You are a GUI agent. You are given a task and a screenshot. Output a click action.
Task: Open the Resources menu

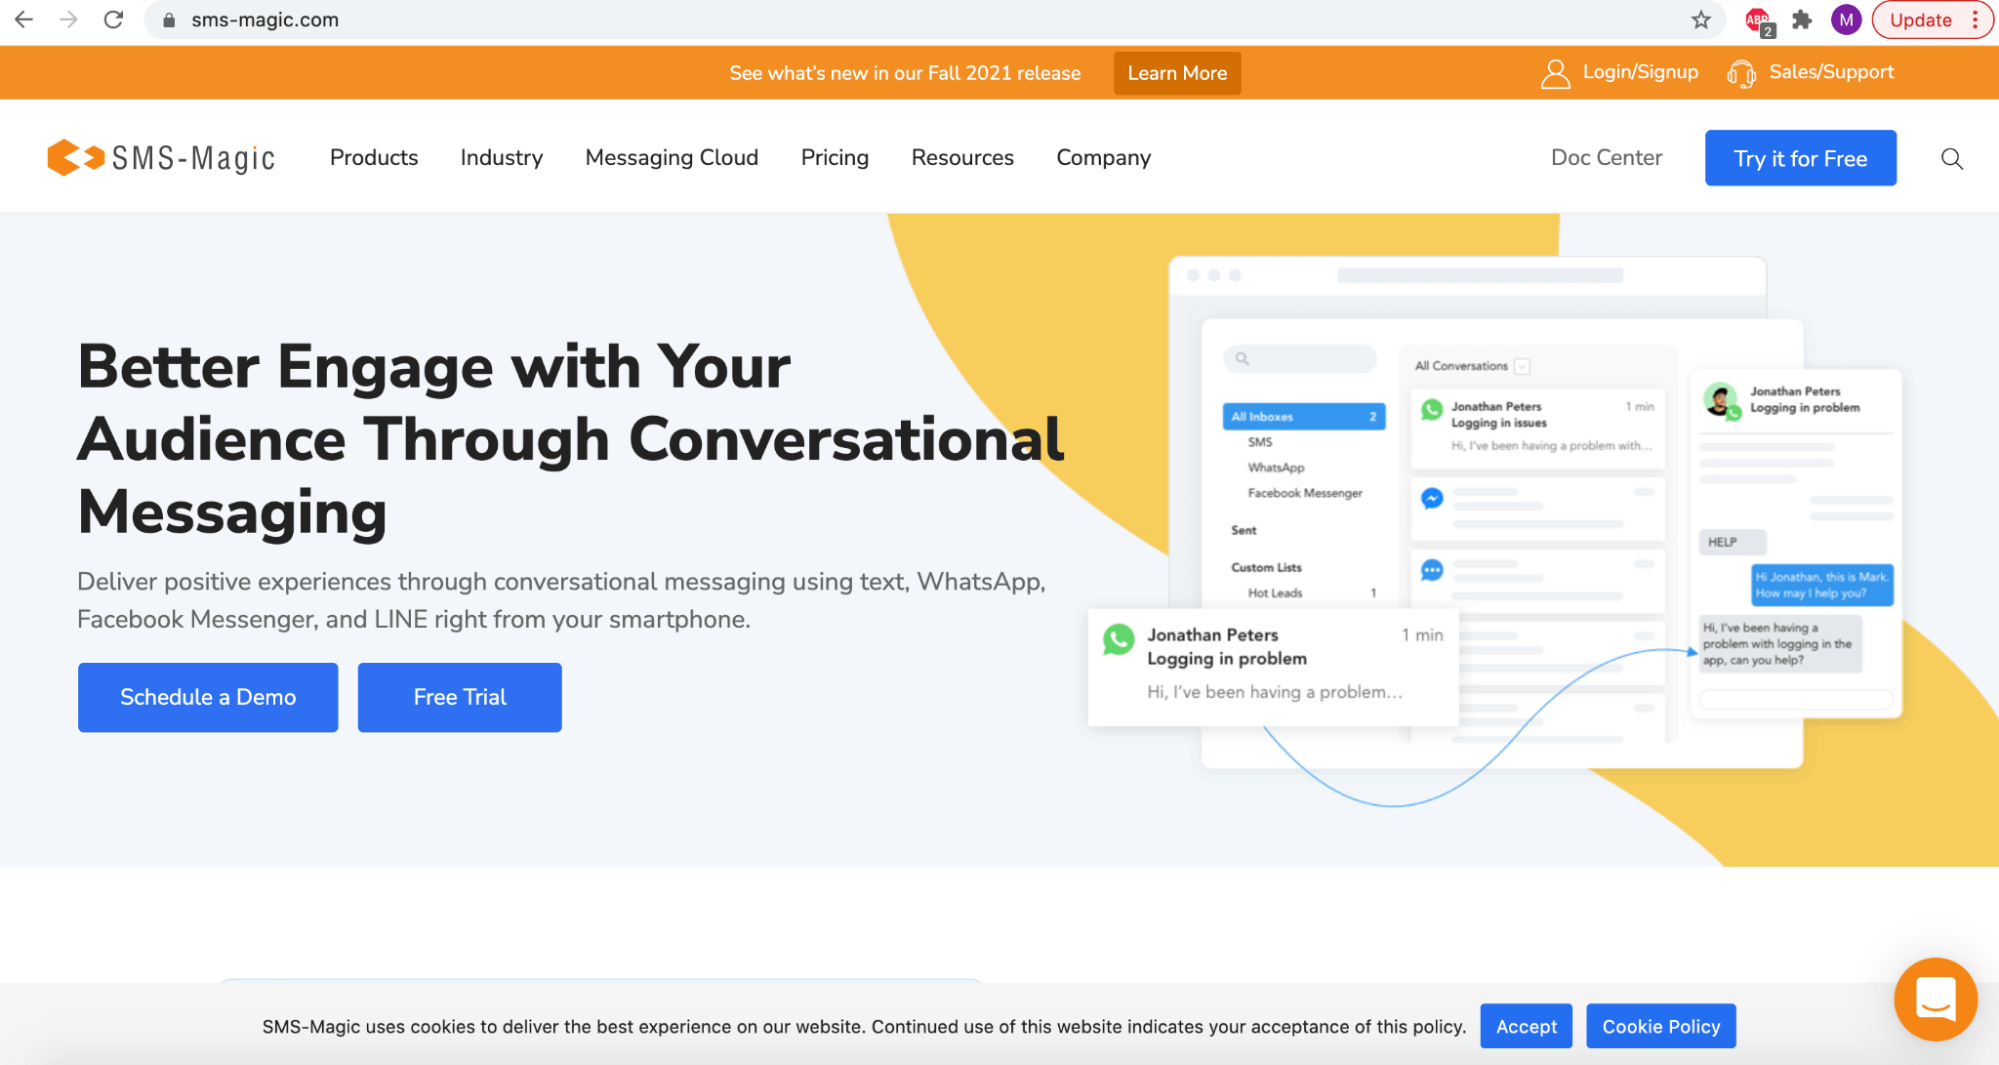coord(962,158)
